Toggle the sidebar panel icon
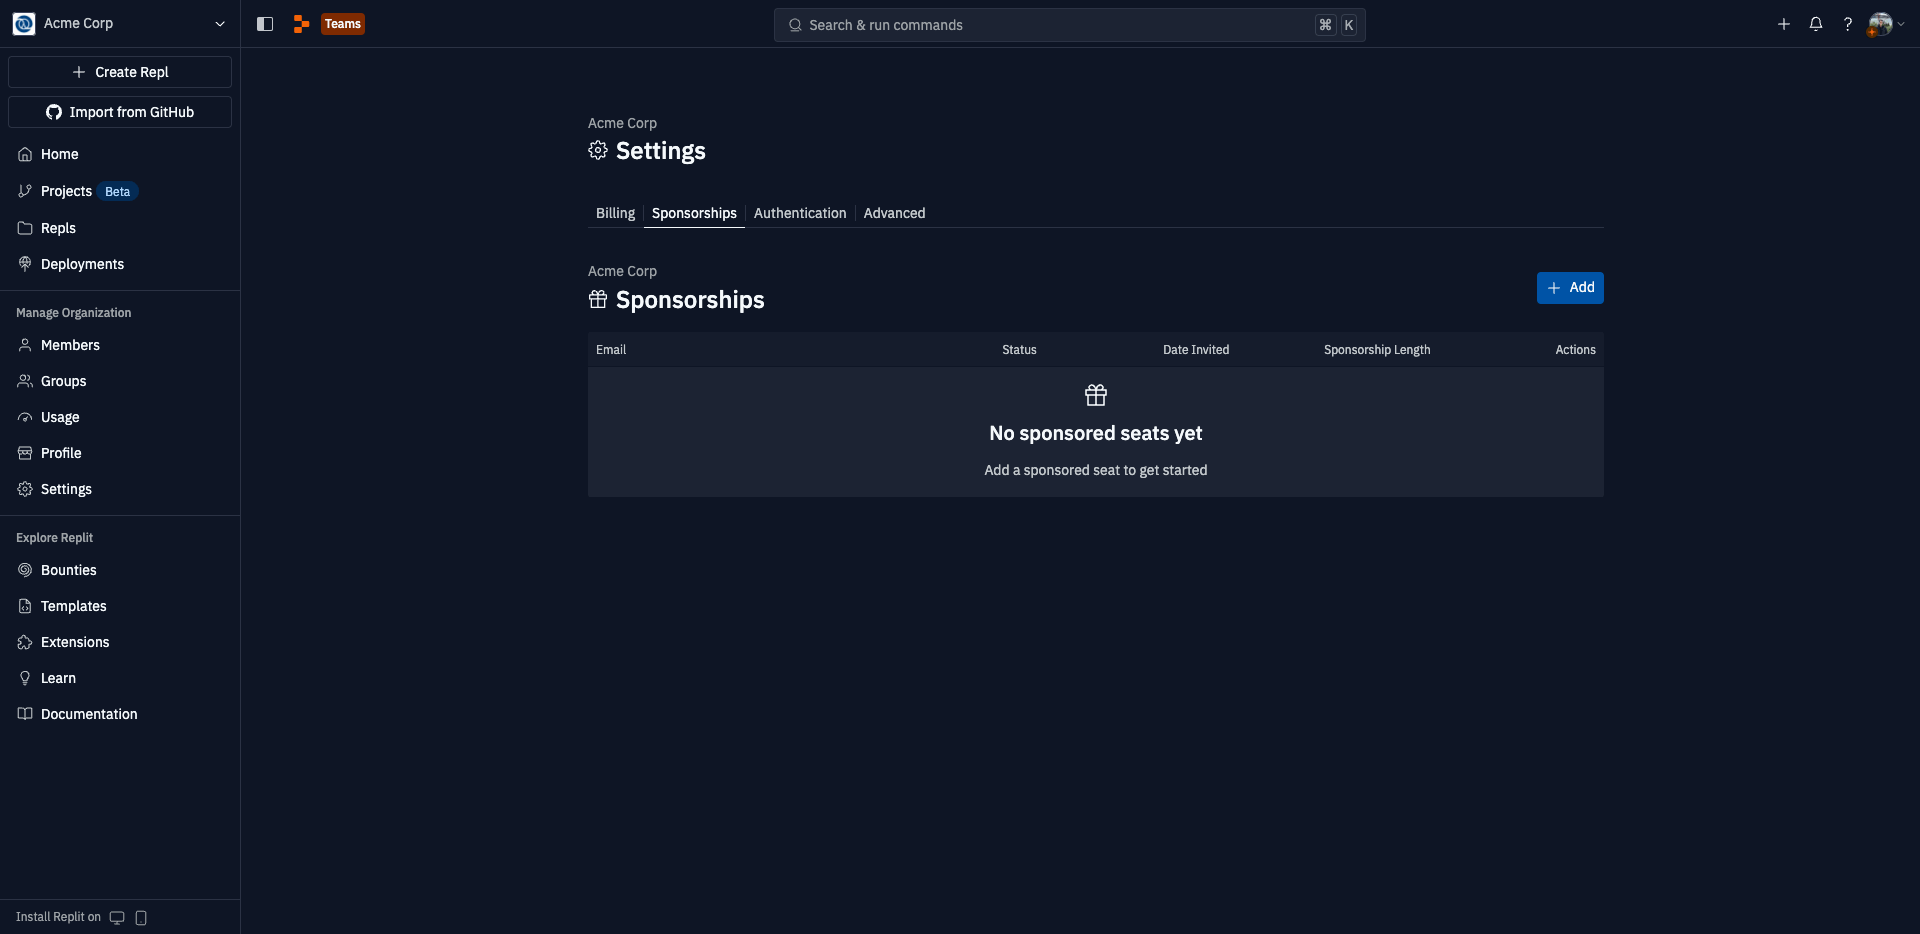 (x=265, y=24)
